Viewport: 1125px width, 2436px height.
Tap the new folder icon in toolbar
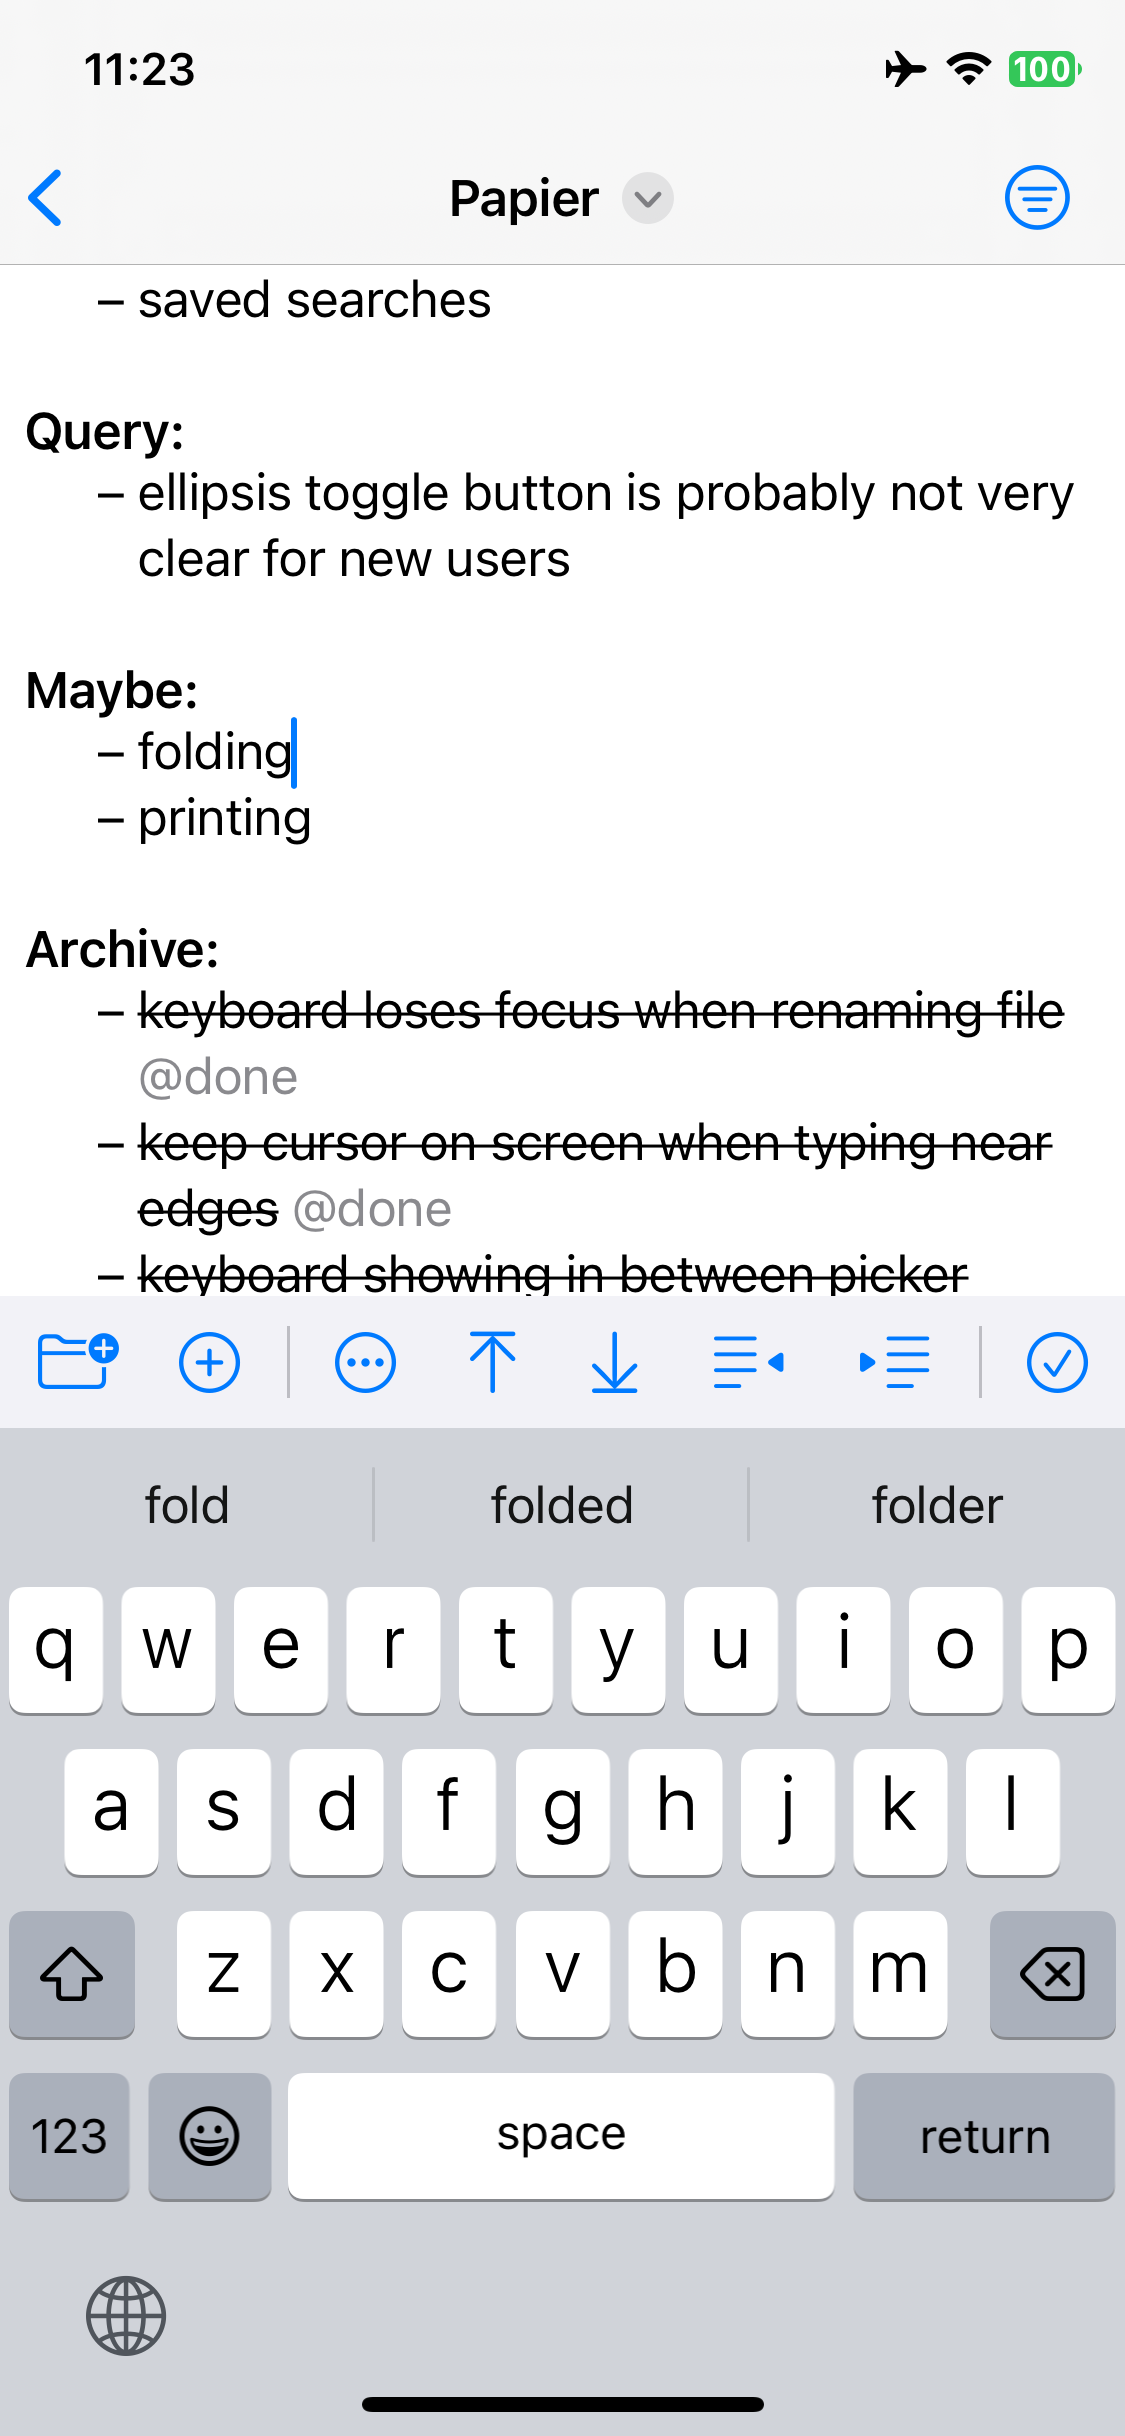click(x=77, y=1361)
